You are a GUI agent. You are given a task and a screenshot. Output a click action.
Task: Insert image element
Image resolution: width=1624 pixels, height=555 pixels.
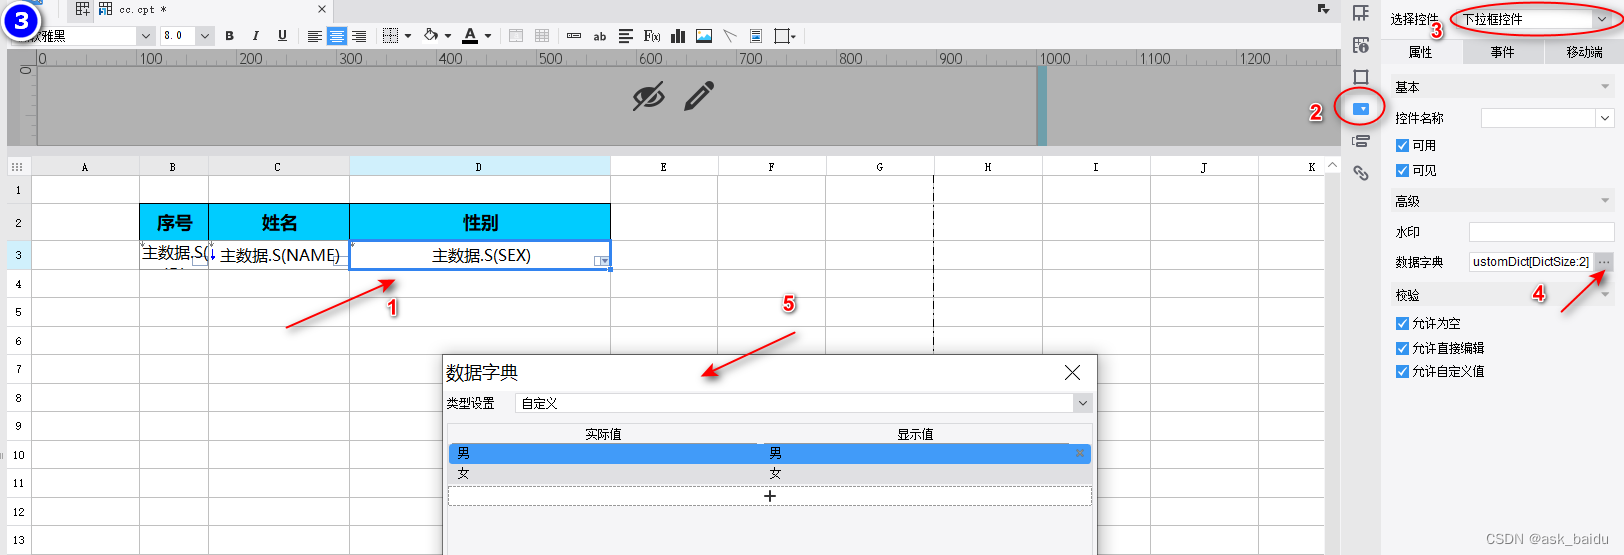[704, 36]
